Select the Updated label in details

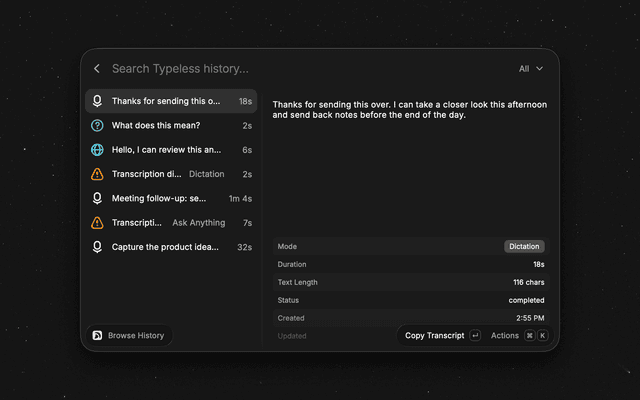[292, 336]
